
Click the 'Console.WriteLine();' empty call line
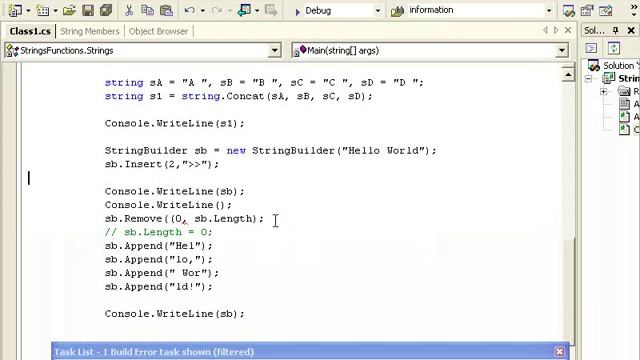click(x=168, y=205)
